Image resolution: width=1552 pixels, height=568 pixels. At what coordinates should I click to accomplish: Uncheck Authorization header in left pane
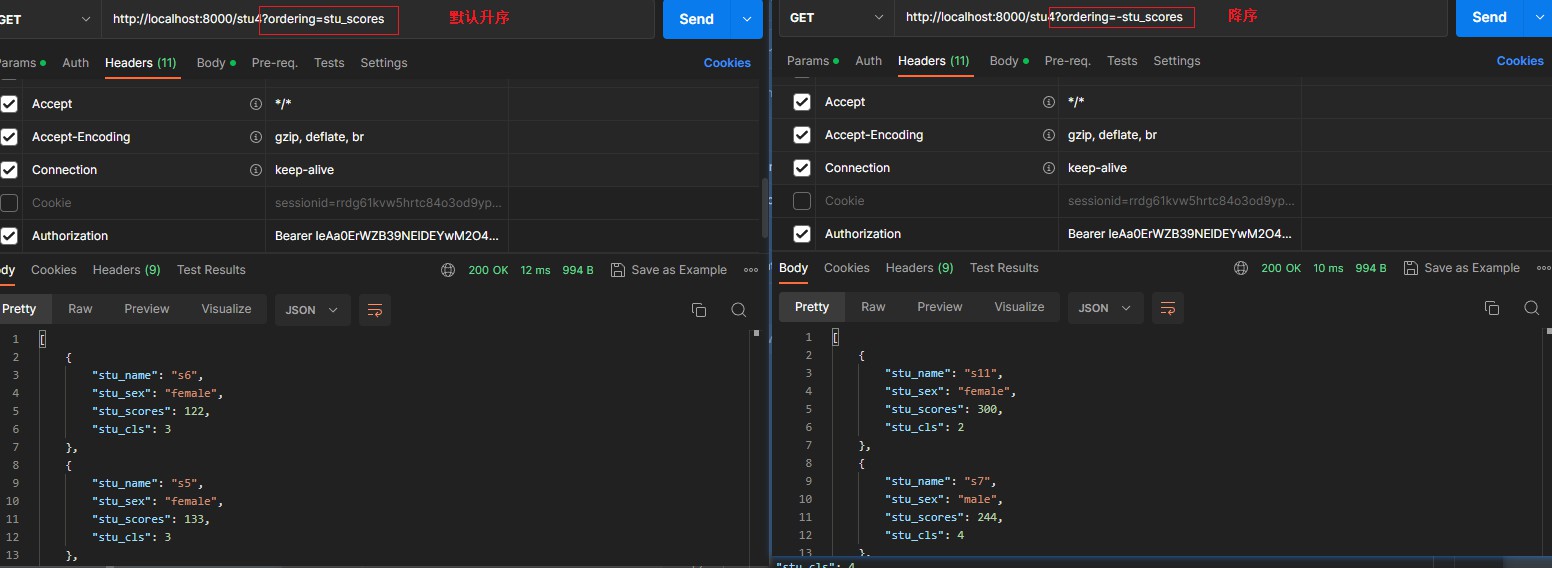click(x=9, y=236)
